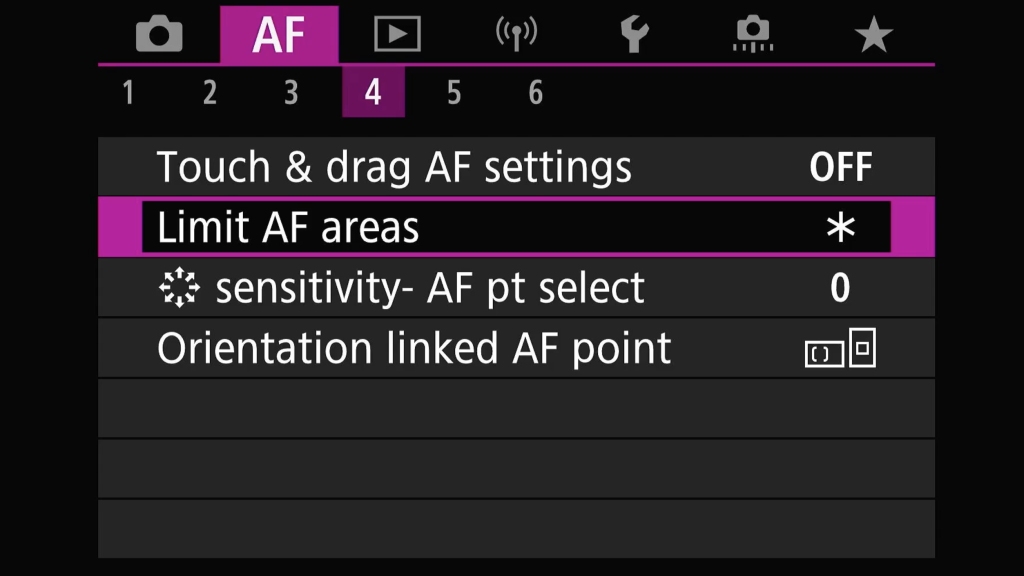Go to AF page 6
The width and height of the screenshot is (1024, 576).
coord(536,92)
